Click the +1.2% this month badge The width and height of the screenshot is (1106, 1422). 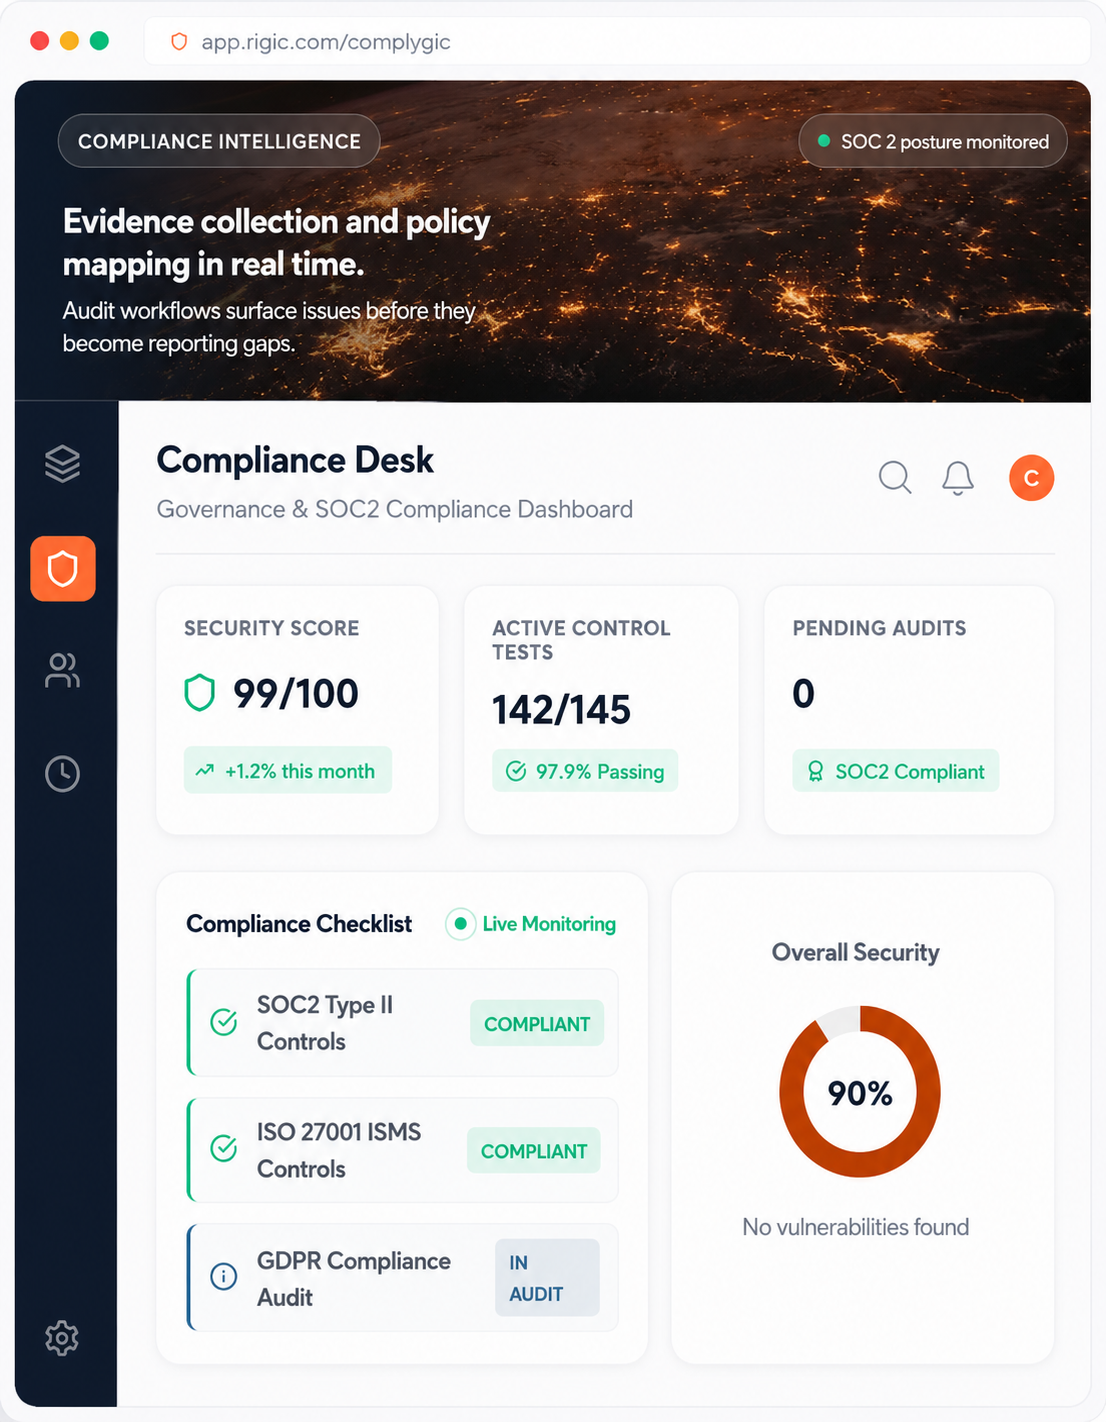pyautogui.click(x=288, y=771)
